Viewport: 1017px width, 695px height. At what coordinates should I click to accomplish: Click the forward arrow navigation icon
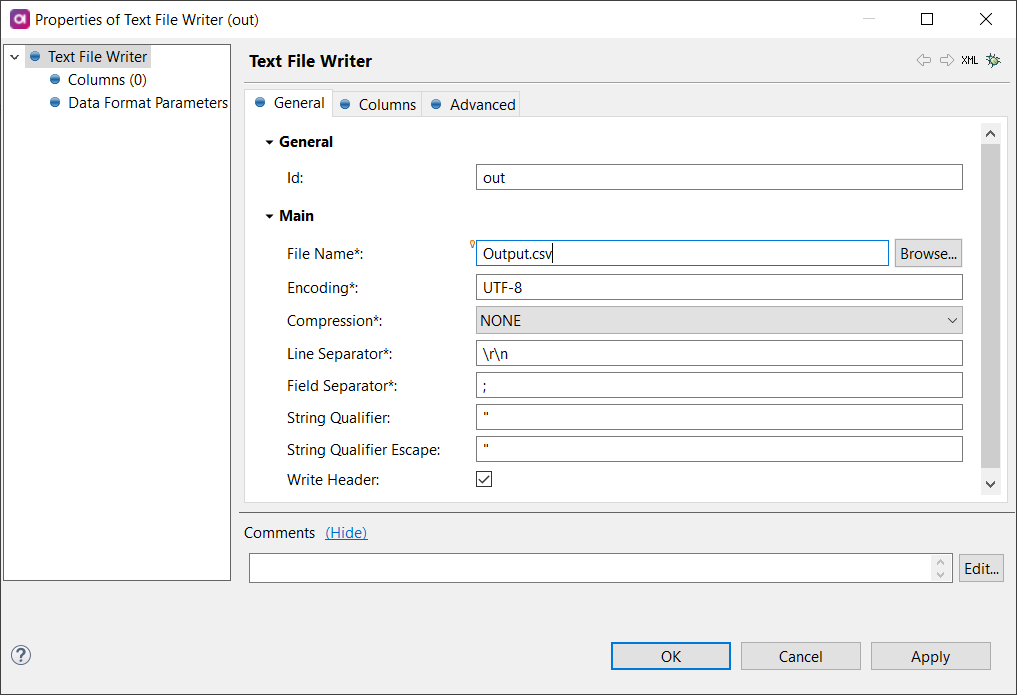(x=946, y=61)
